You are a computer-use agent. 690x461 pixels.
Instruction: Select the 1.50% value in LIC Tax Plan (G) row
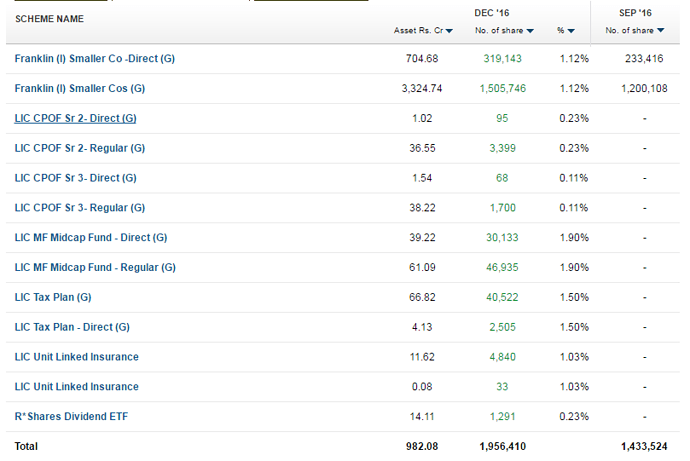pos(574,297)
